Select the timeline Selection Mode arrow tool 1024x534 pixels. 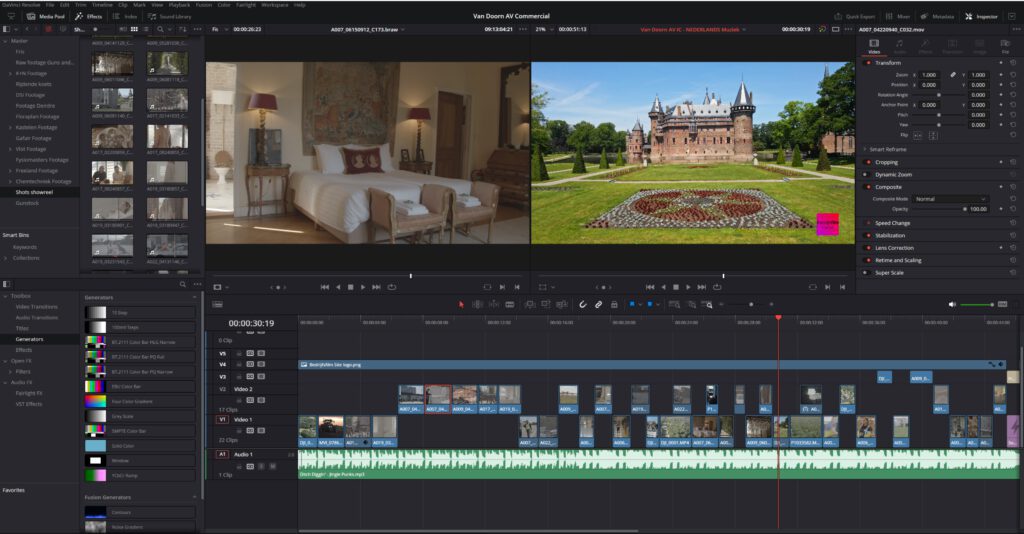[461, 304]
